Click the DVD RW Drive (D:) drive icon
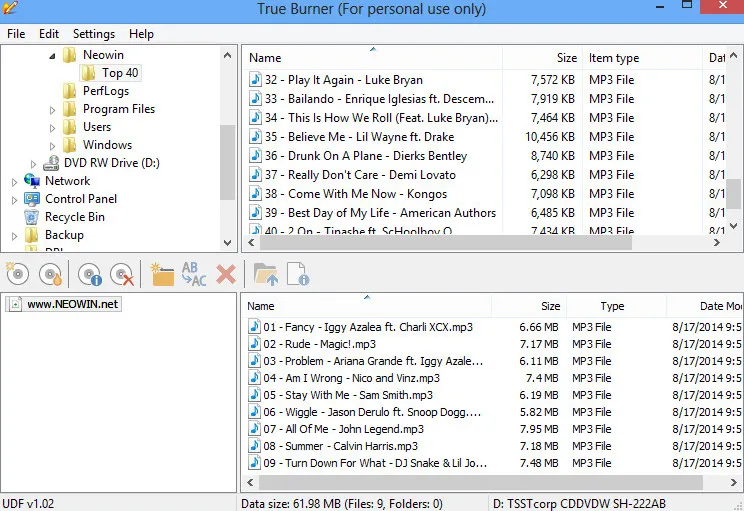This screenshot has width=744, height=511. [51, 163]
